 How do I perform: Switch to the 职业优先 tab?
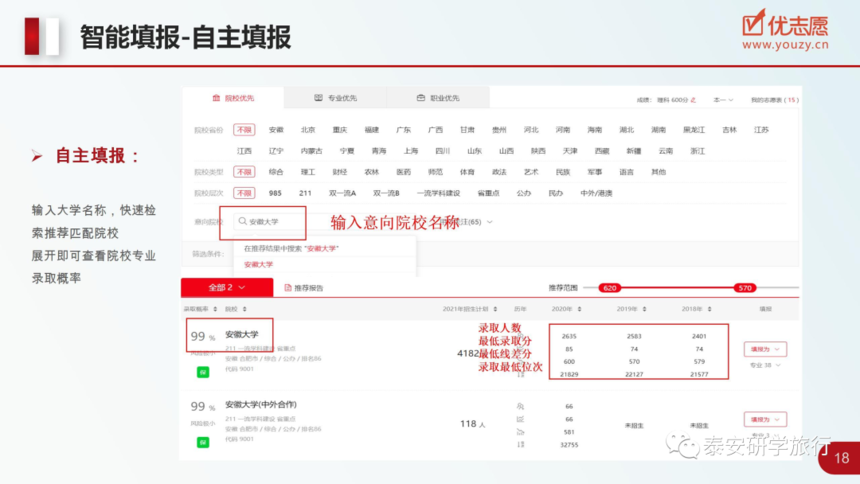(x=438, y=98)
